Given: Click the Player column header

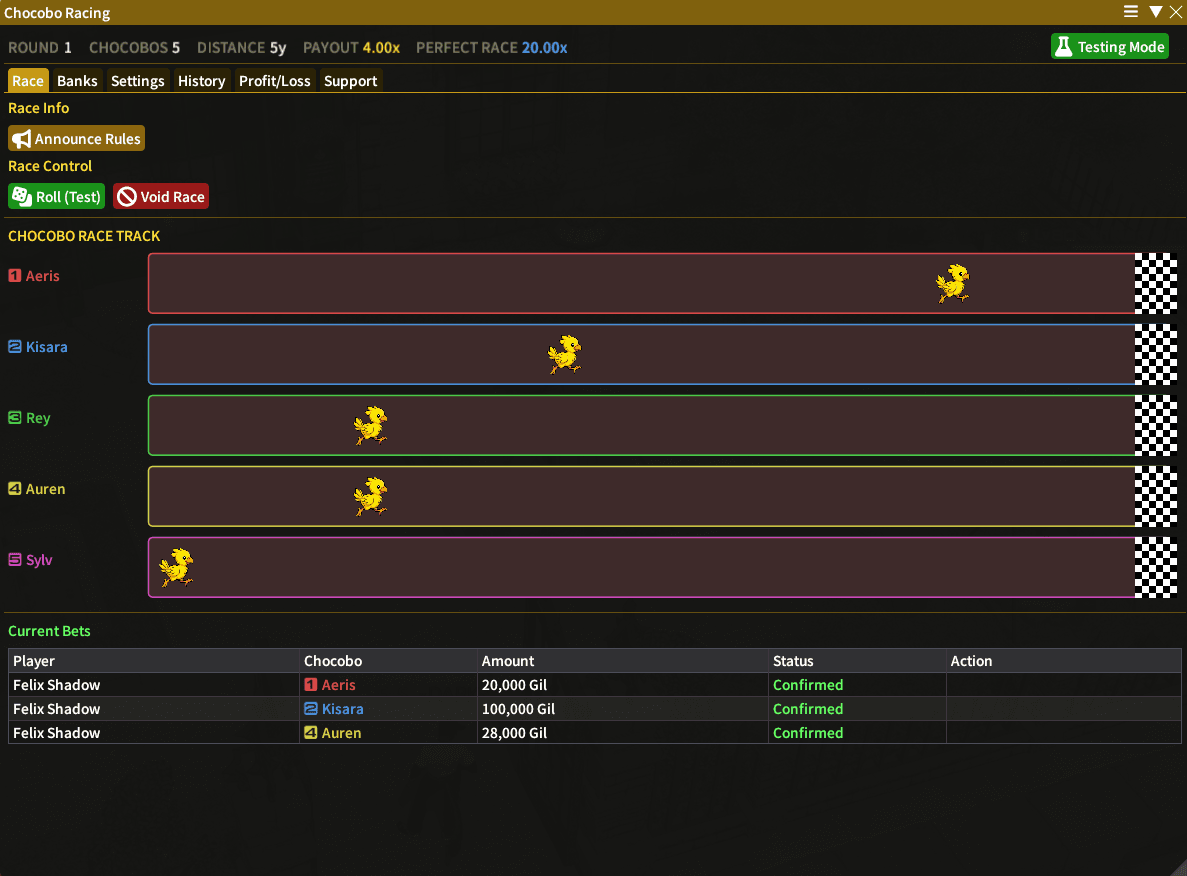Looking at the screenshot, I should [x=154, y=661].
